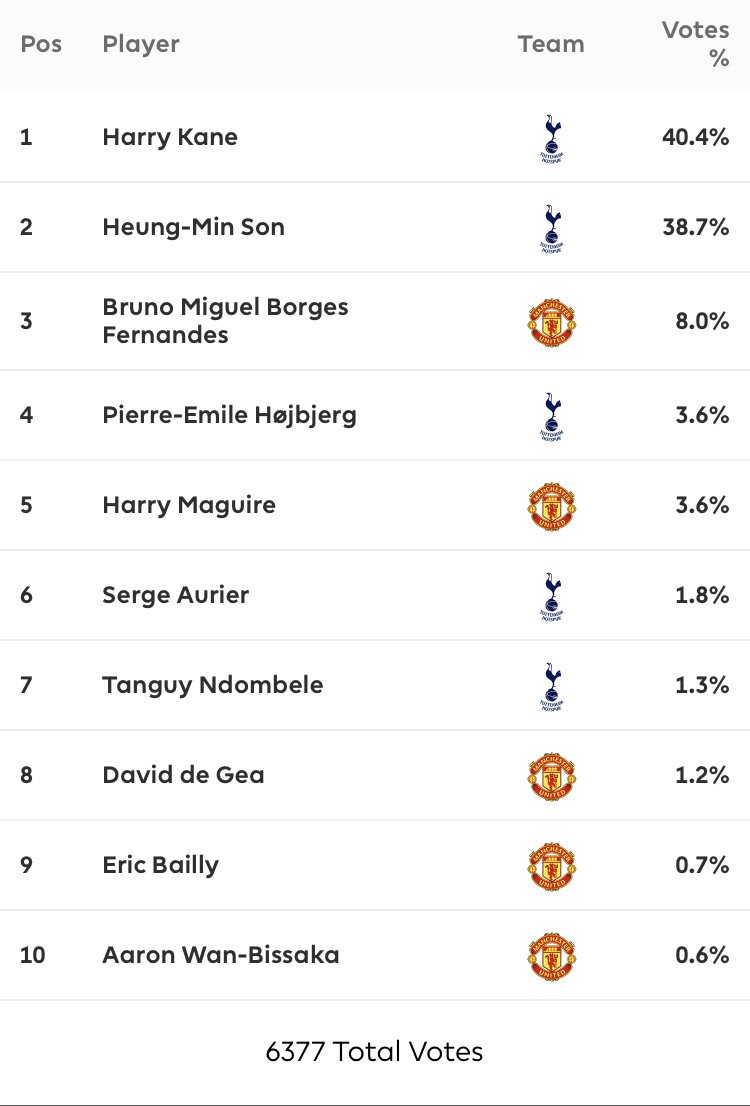Click the Player column header

click(x=141, y=45)
